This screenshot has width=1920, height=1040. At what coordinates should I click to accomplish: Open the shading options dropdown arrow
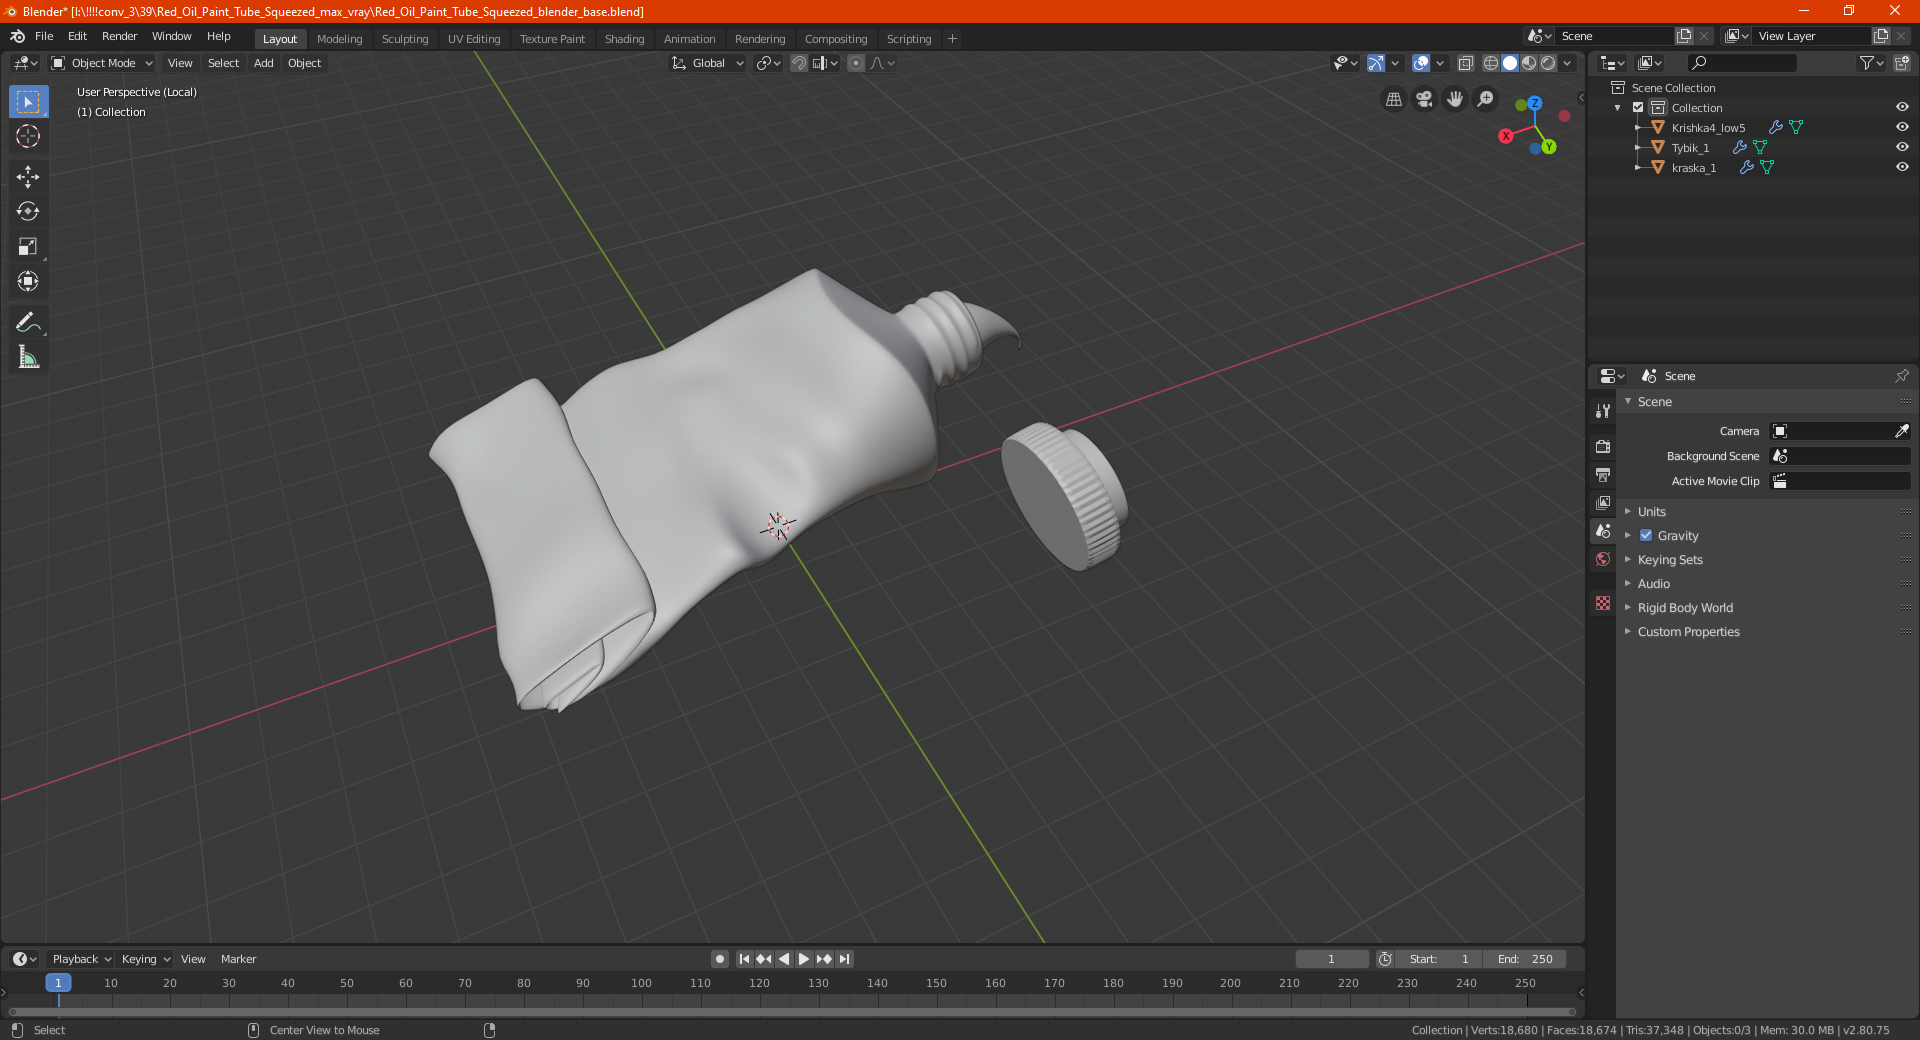[1568, 63]
